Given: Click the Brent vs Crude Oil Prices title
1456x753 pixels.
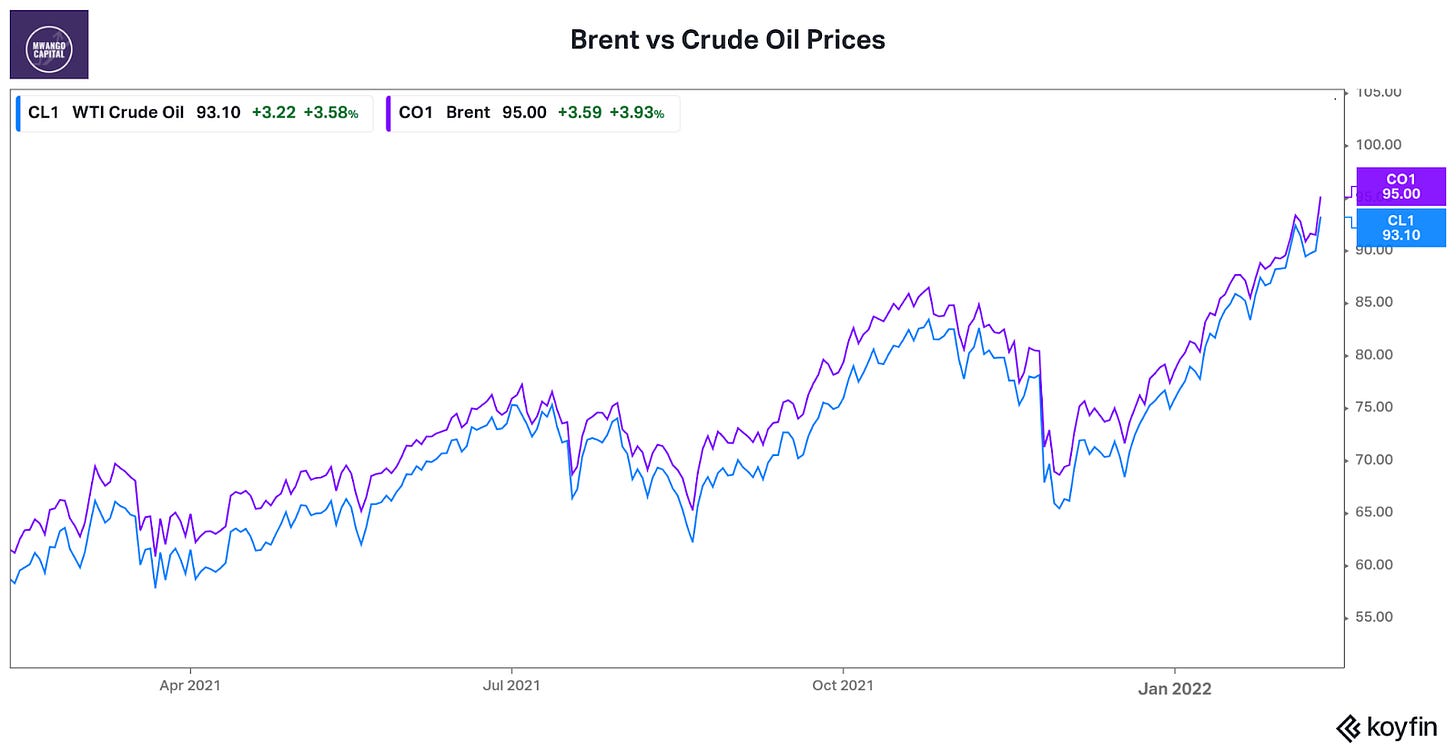Looking at the screenshot, I should 727,40.
